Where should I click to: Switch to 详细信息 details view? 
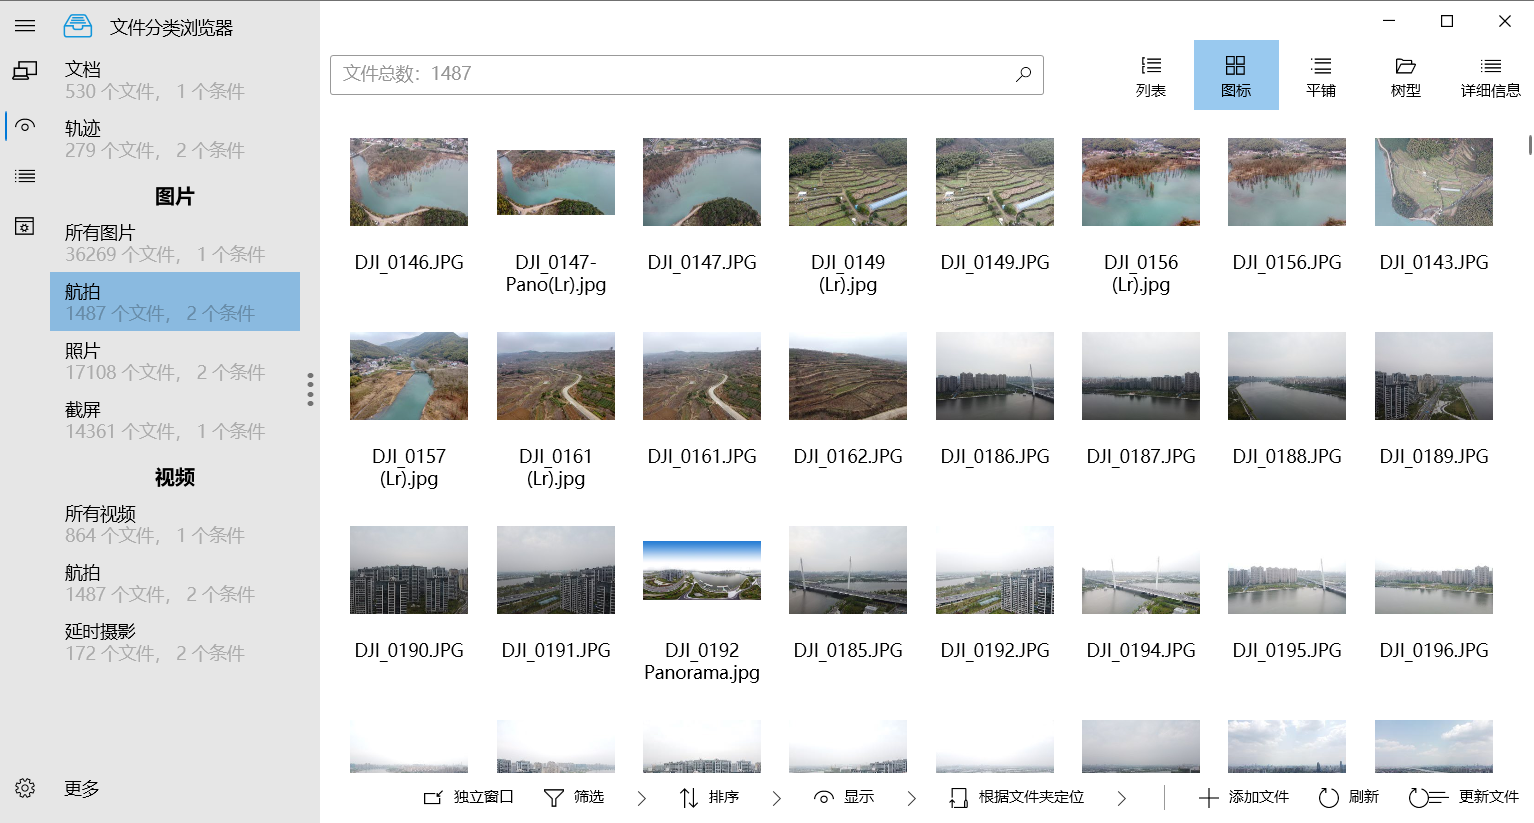(x=1490, y=75)
